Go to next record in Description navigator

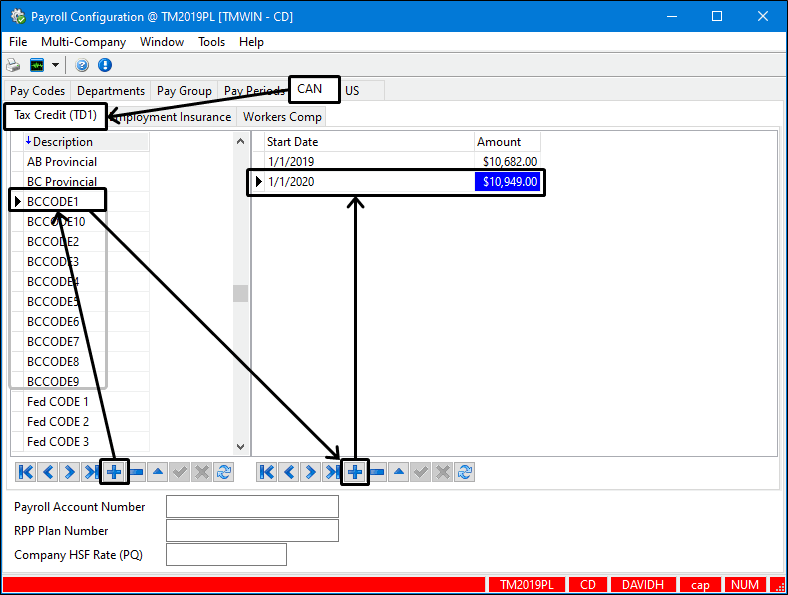click(x=70, y=472)
